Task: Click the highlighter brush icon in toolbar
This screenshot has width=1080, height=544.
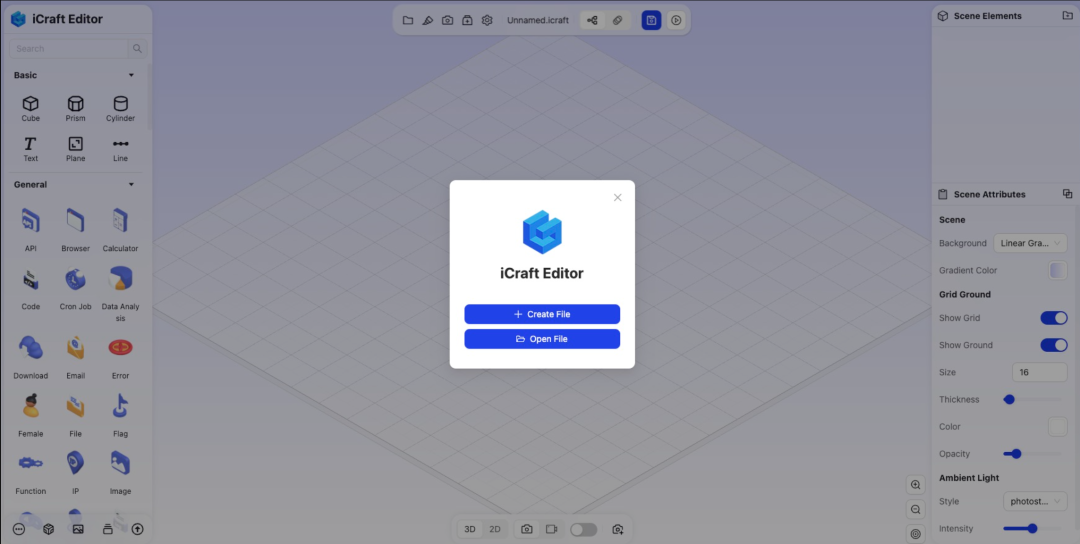Action: point(428,21)
